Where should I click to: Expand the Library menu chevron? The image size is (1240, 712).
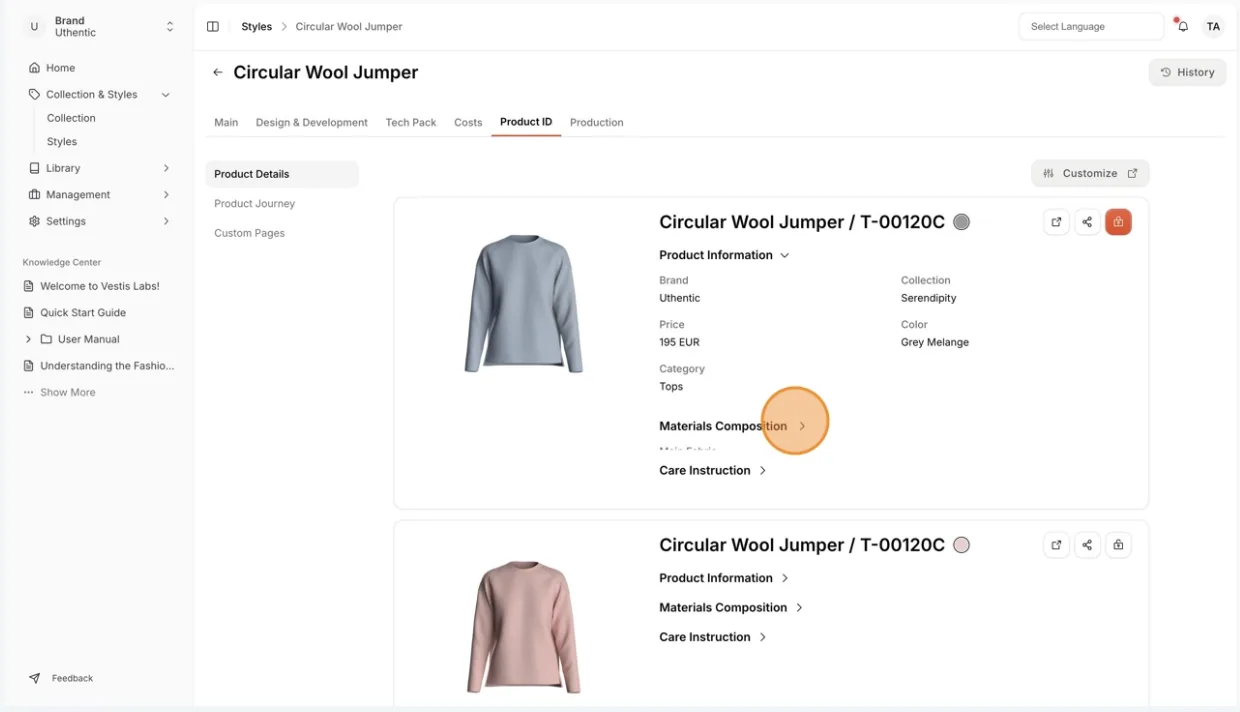pyautogui.click(x=166, y=168)
